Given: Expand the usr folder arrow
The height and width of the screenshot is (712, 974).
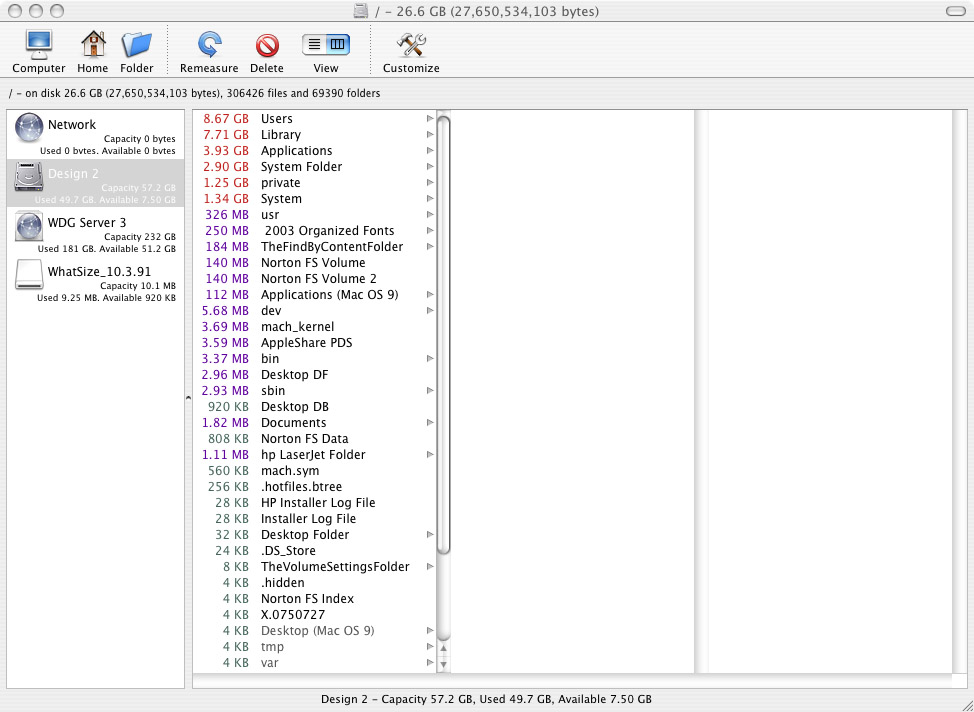Looking at the screenshot, I should point(430,214).
